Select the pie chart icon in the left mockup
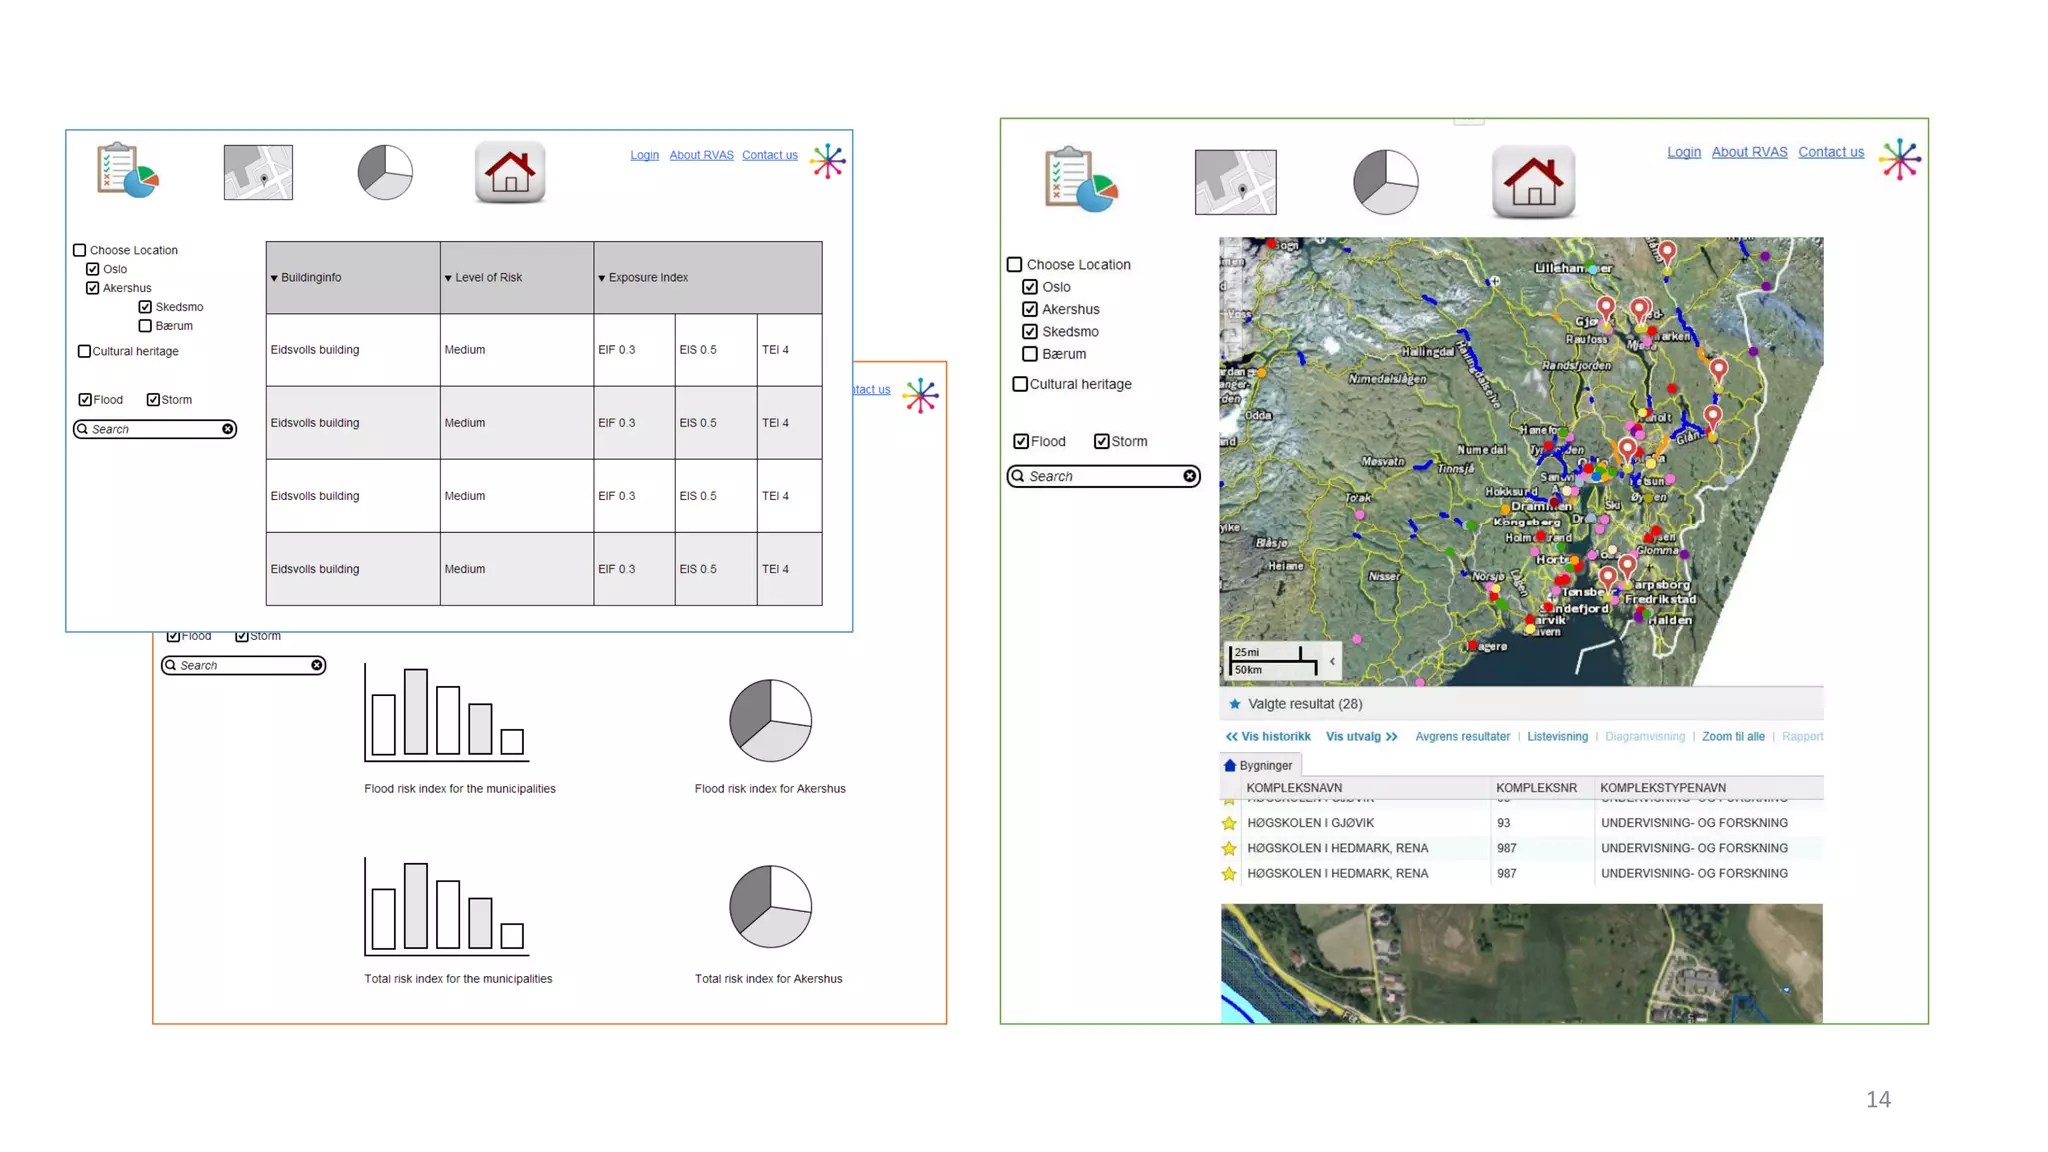 (385, 172)
